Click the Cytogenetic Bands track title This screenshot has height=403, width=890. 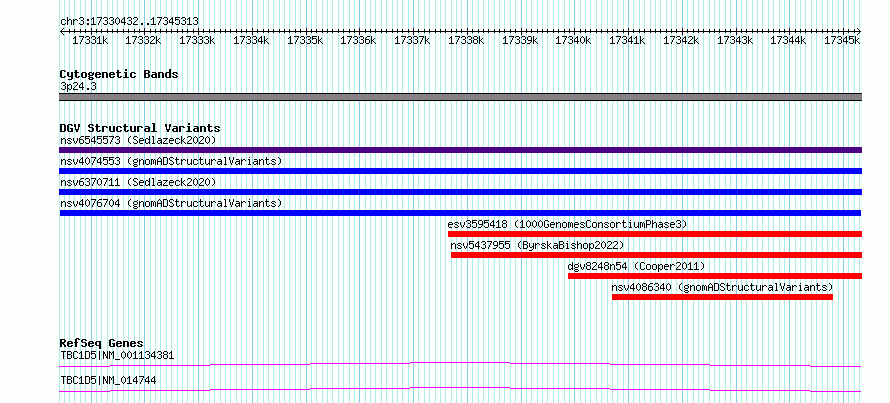pyautogui.click(x=119, y=74)
